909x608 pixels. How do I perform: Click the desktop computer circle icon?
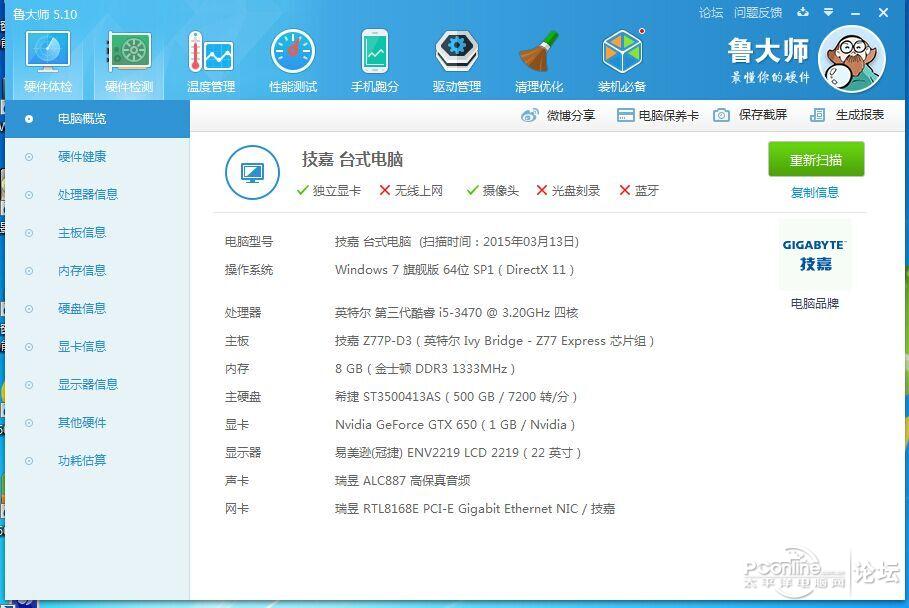click(252, 172)
